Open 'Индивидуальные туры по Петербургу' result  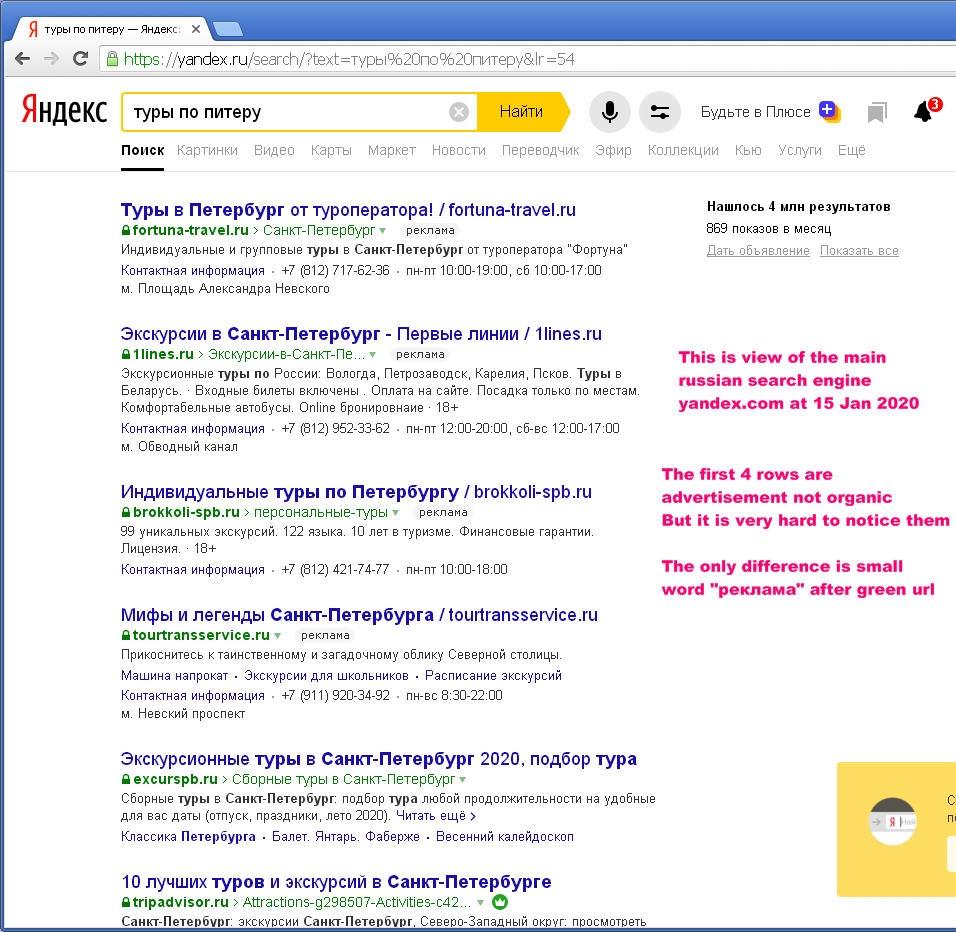coord(356,492)
